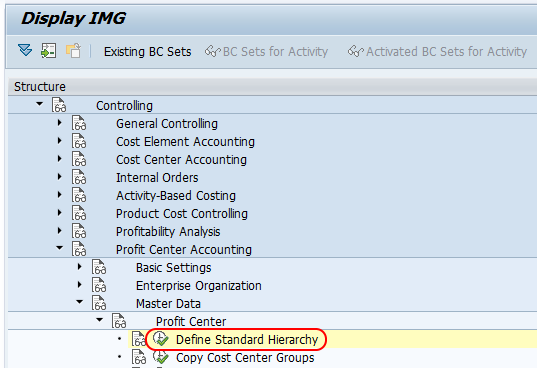Execute Define Standard Hierarchy activity icon
The image size is (537, 368).
[x=161, y=339]
